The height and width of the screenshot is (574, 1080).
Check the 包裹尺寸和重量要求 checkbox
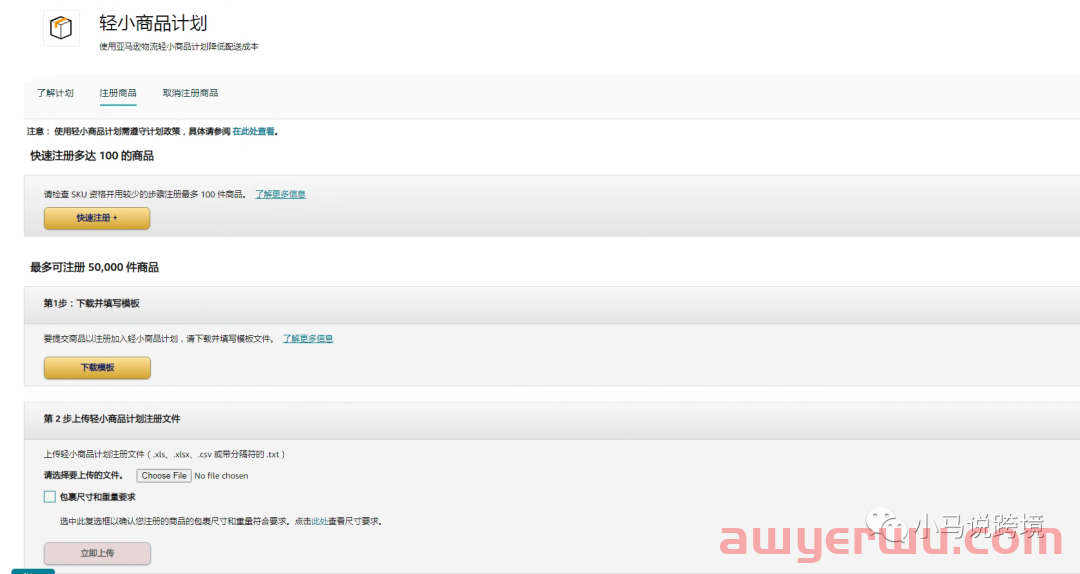point(50,497)
